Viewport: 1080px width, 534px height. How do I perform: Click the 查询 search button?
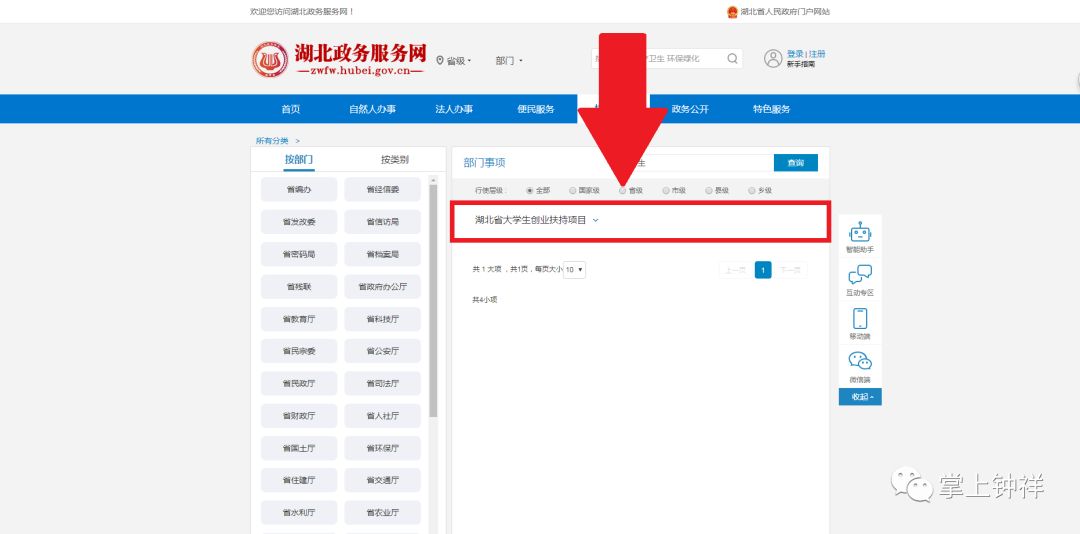(796, 163)
